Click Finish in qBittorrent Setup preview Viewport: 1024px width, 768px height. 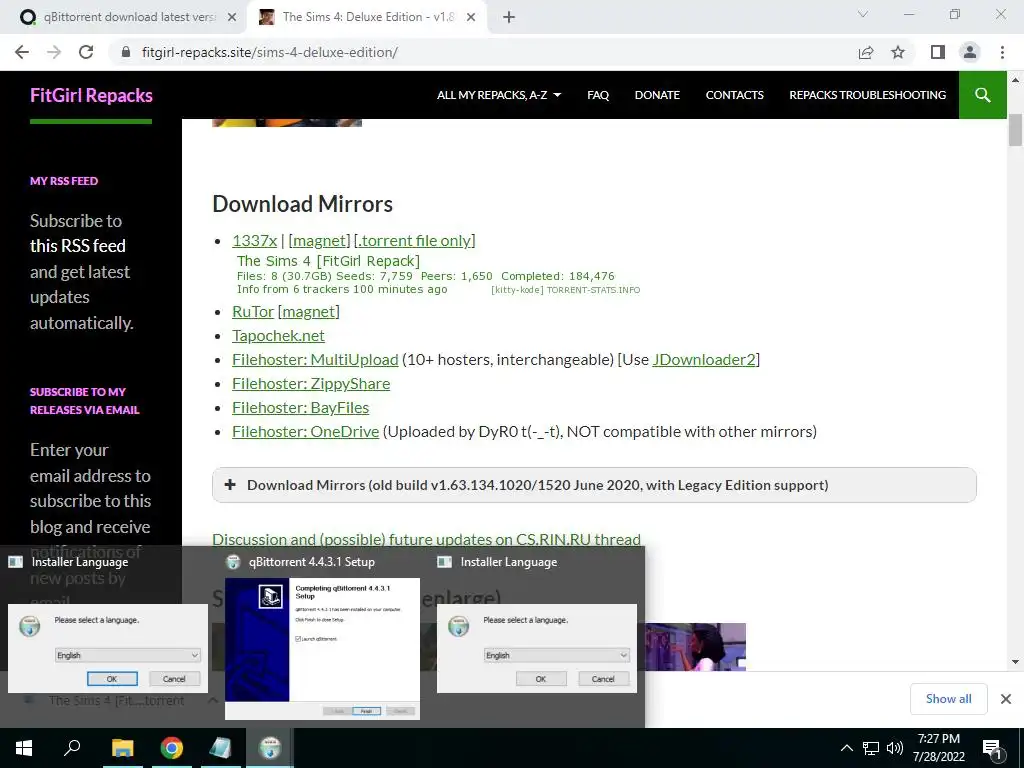click(x=366, y=711)
